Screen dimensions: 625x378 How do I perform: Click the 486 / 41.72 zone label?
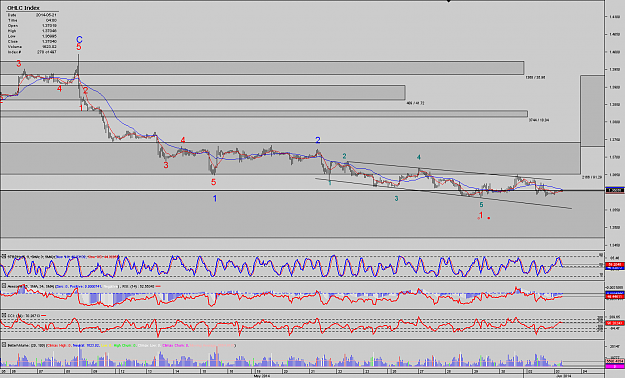pos(415,103)
